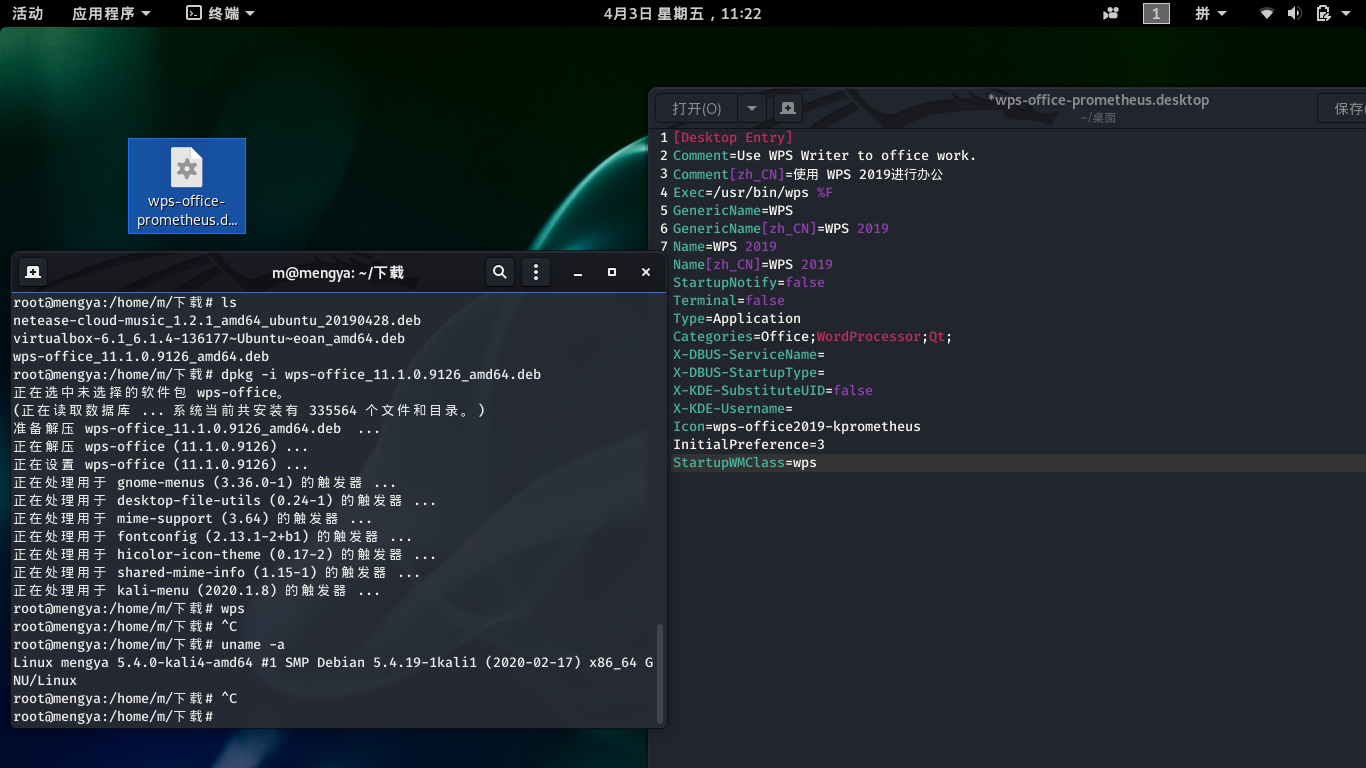Select the wps-office-prometheus desktop file icon

(187, 185)
